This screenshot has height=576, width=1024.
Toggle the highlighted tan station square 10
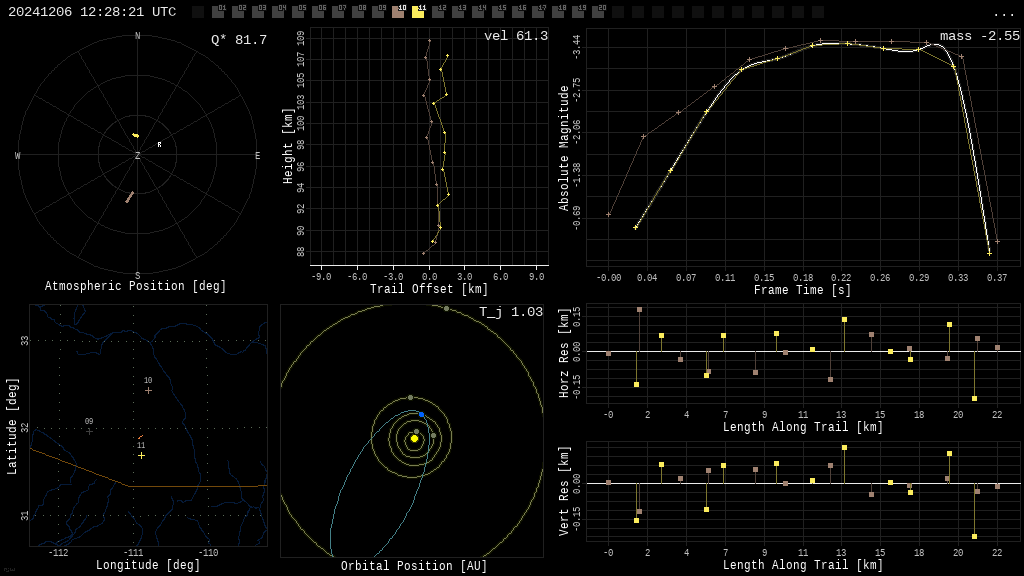[x=398, y=12]
